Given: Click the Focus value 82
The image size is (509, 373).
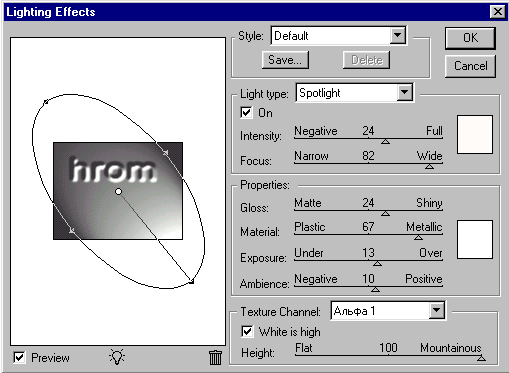Looking at the screenshot, I should [x=368, y=156].
